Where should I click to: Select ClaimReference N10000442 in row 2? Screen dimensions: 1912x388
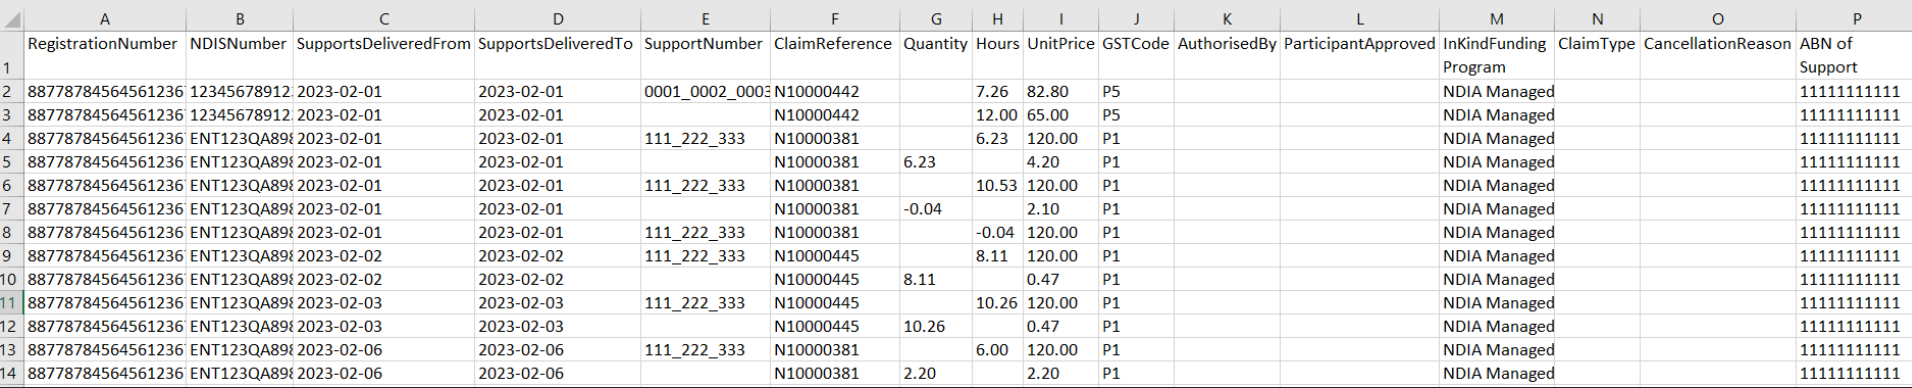point(835,91)
